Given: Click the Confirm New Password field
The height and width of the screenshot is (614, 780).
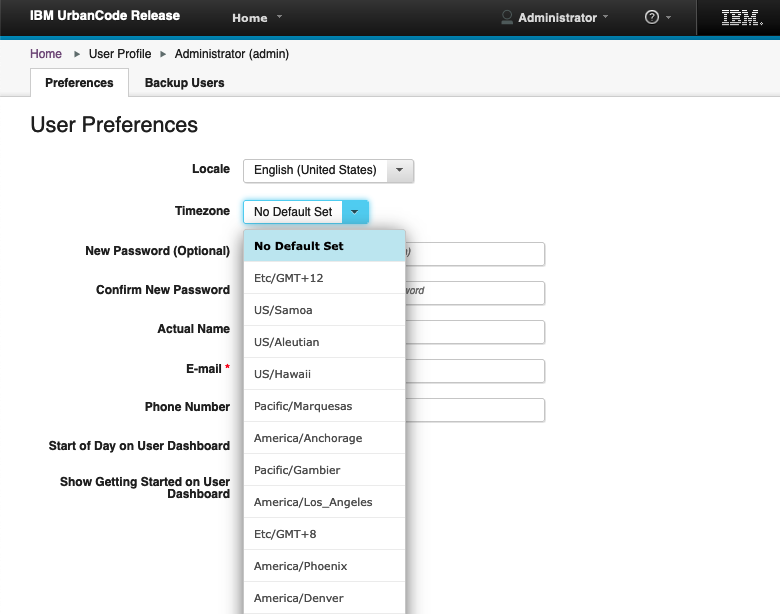Looking at the screenshot, I should click(475, 293).
